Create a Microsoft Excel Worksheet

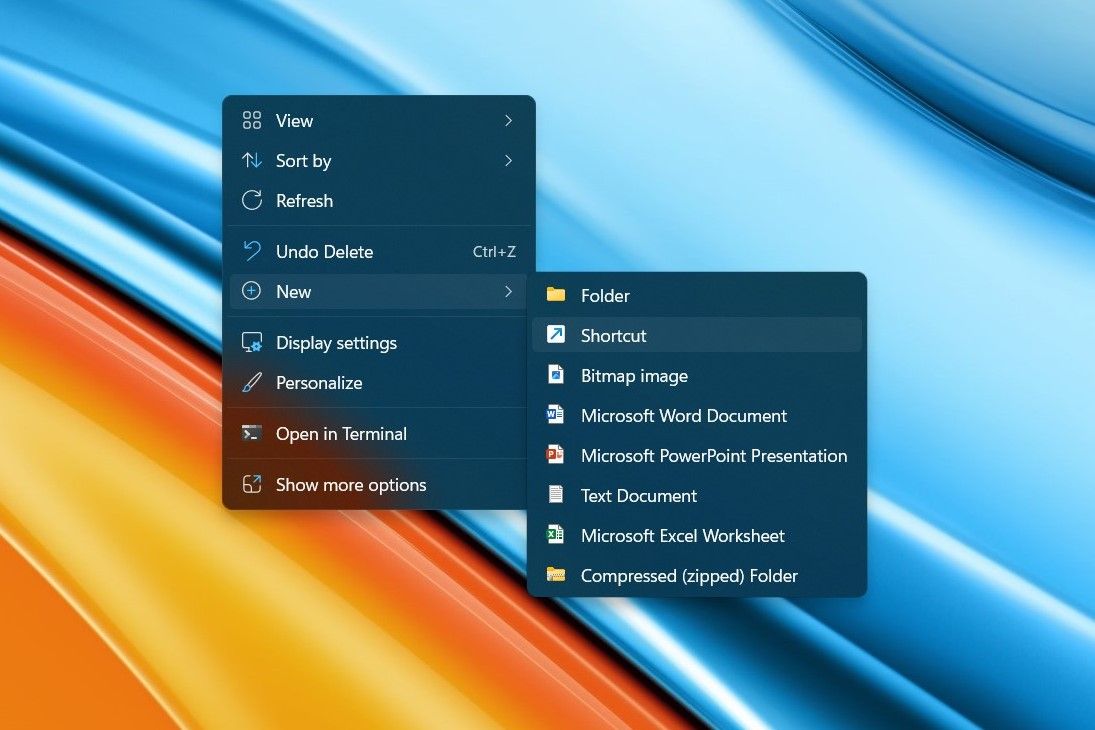pyautogui.click(x=697, y=535)
